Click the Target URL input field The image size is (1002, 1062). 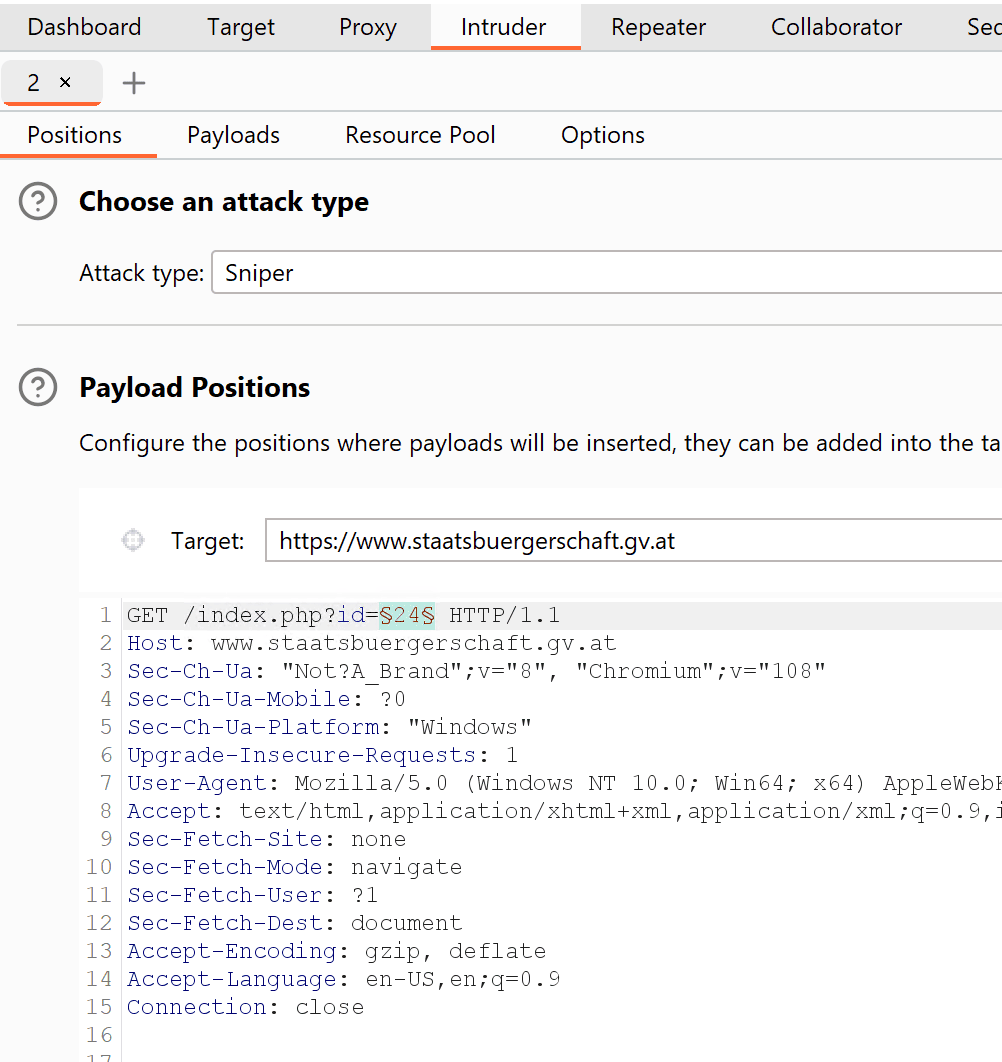point(632,542)
